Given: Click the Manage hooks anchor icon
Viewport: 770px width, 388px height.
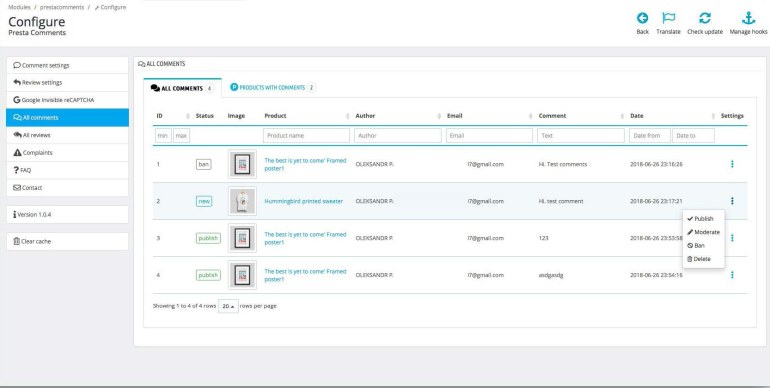Looking at the screenshot, I should [x=748, y=18].
